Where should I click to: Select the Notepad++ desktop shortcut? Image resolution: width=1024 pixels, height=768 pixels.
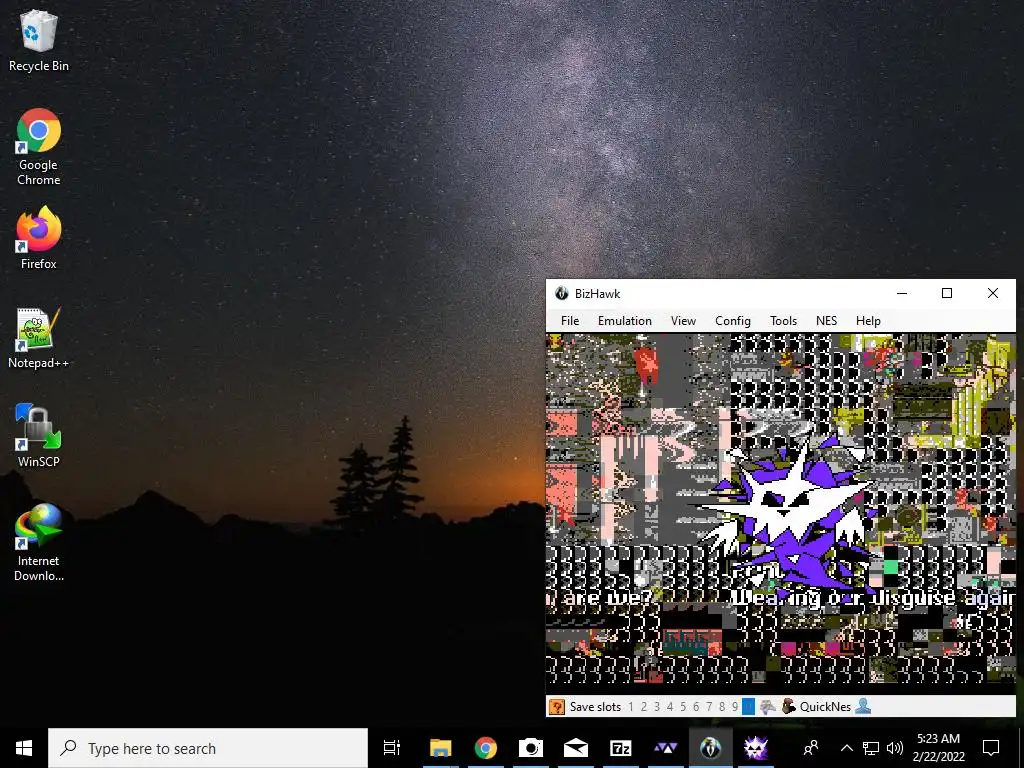tap(39, 338)
